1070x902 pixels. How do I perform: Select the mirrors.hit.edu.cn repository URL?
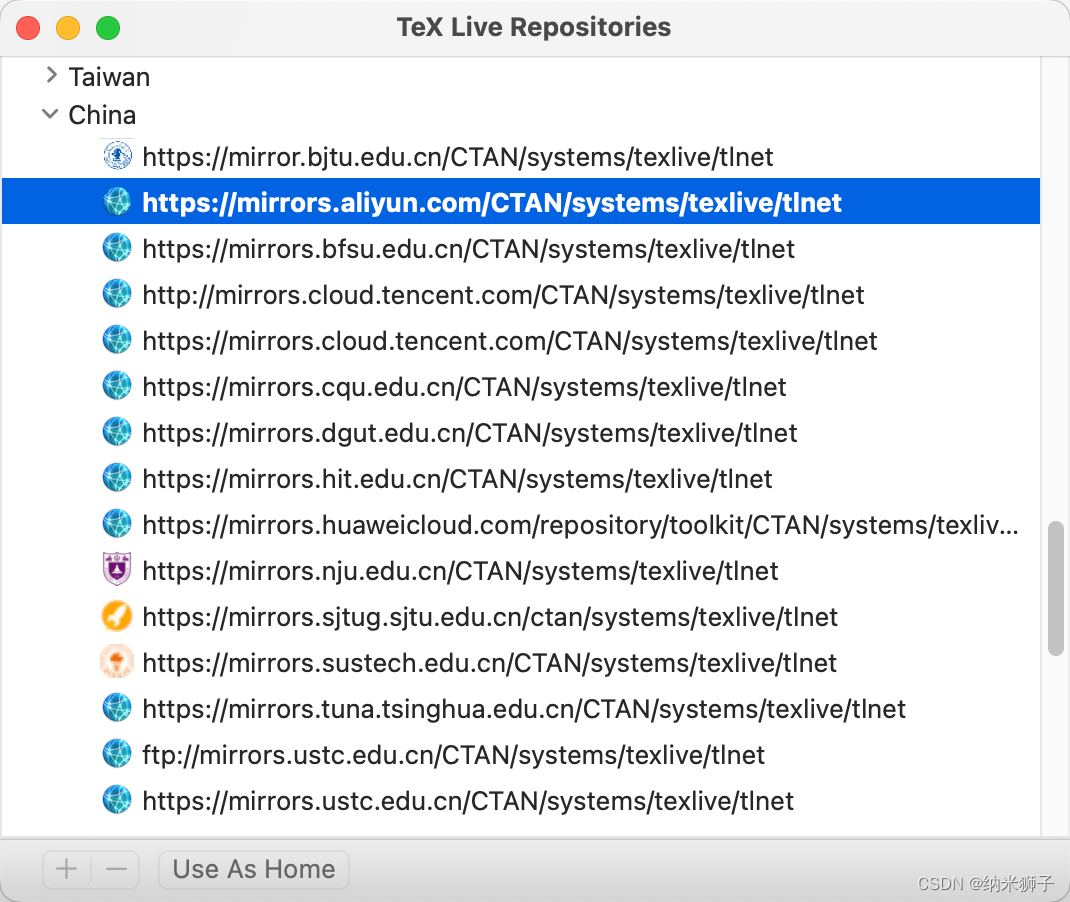click(x=457, y=479)
